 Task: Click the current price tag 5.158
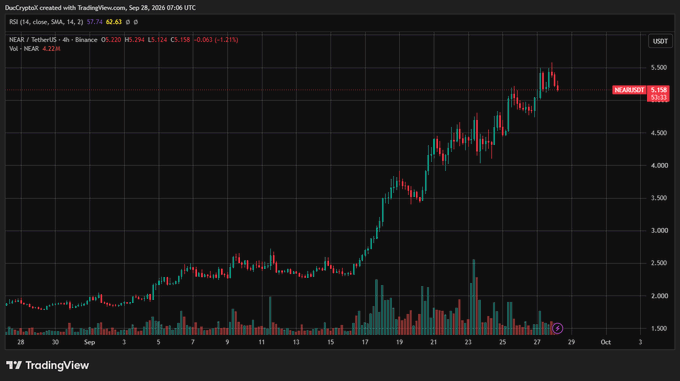click(x=658, y=90)
